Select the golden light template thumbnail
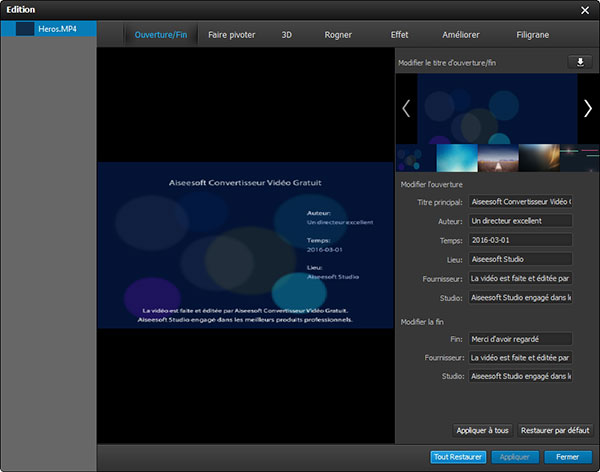This screenshot has height=472, width=600. coord(539,158)
